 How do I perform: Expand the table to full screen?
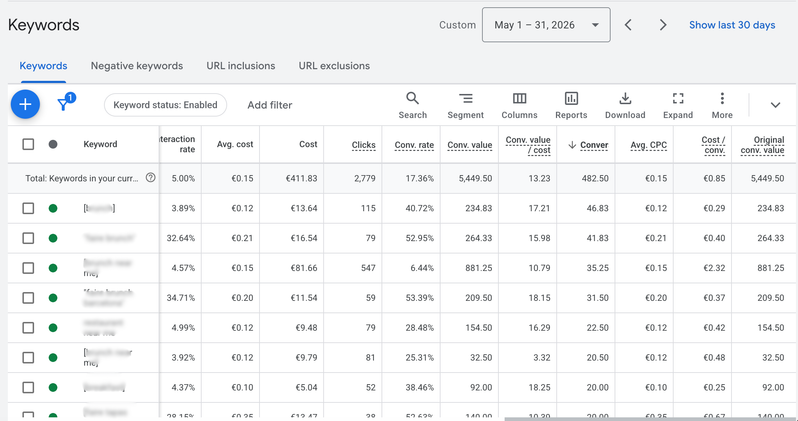pyautogui.click(x=678, y=105)
